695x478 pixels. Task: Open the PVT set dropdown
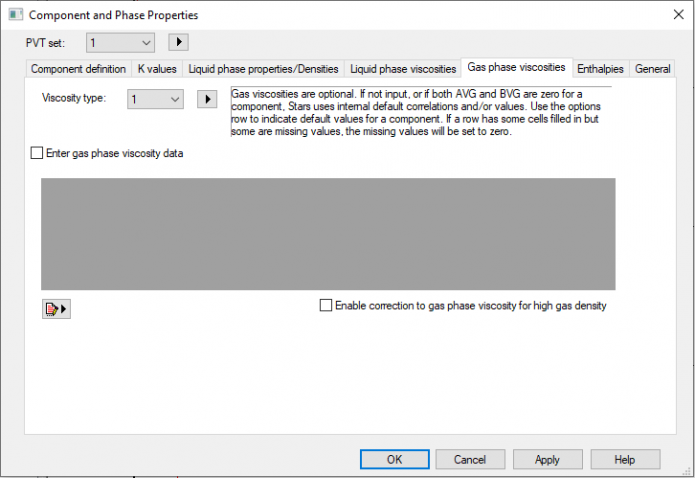click(120, 42)
